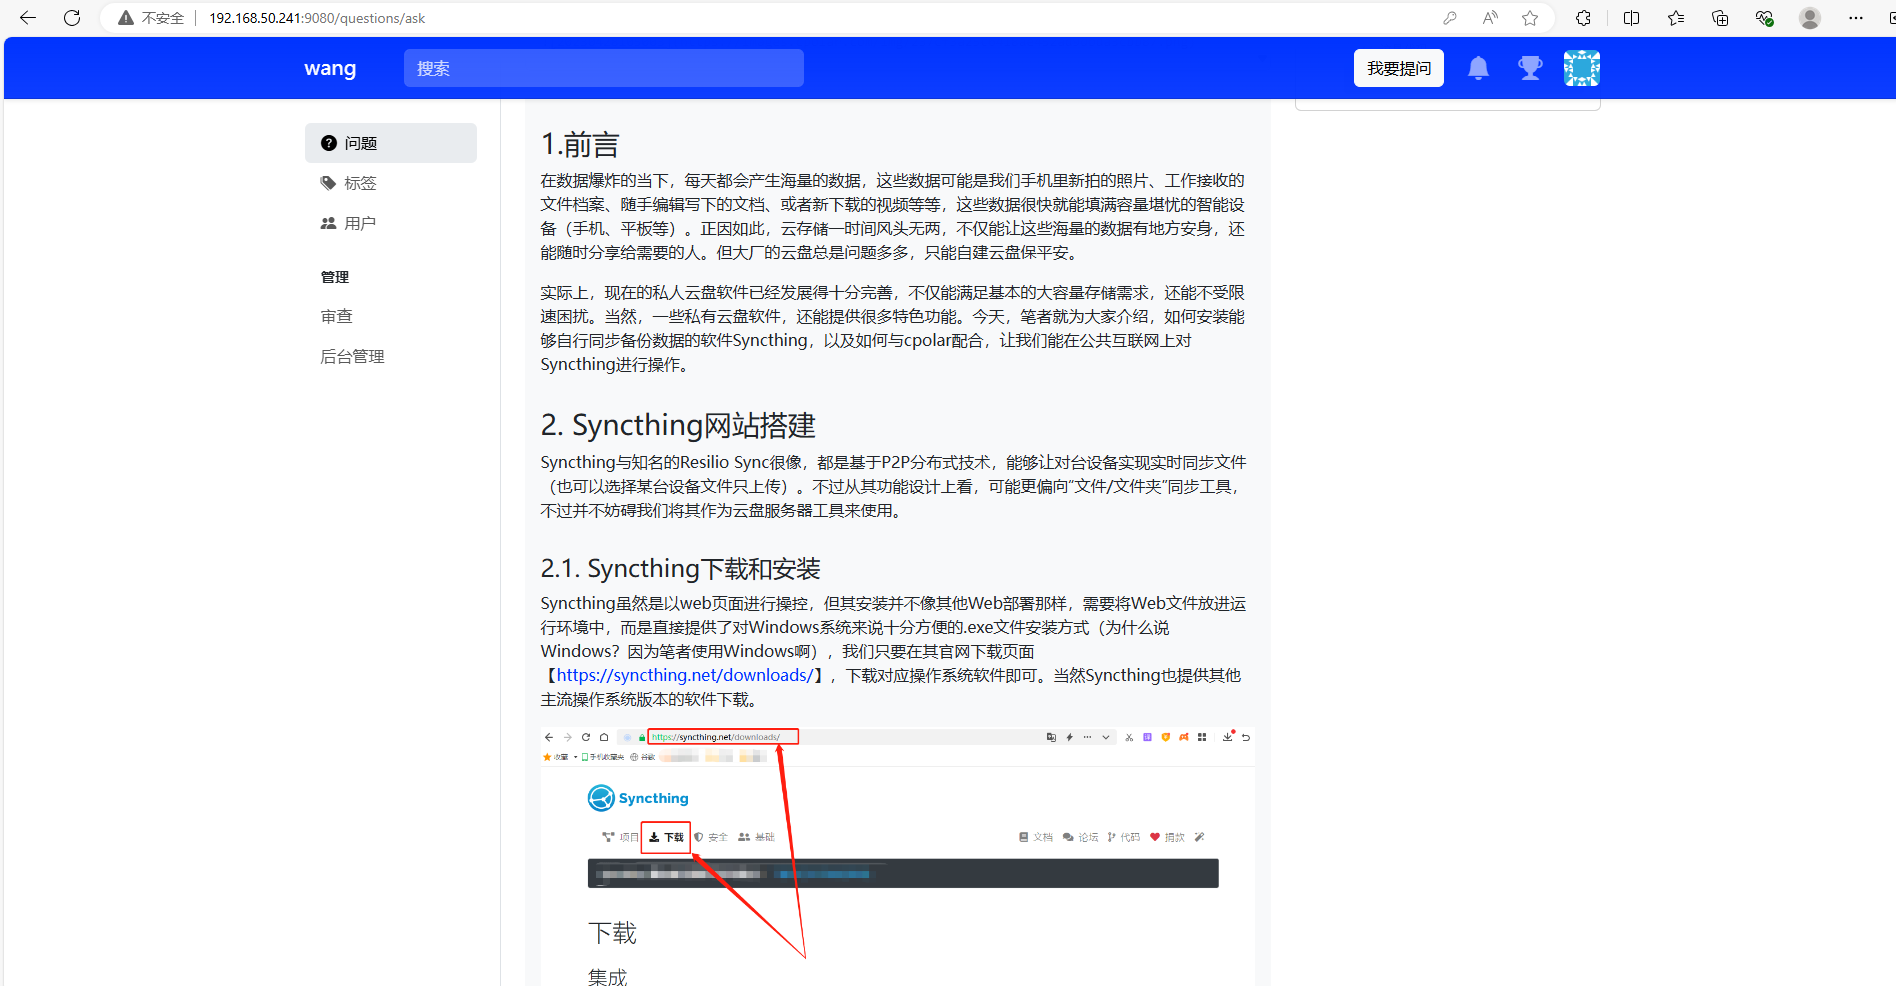Open the achievements trophy icon
Image resolution: width=1896 pixels, height=986 pixels.
pyautogui.click(x=1530, y=68)
